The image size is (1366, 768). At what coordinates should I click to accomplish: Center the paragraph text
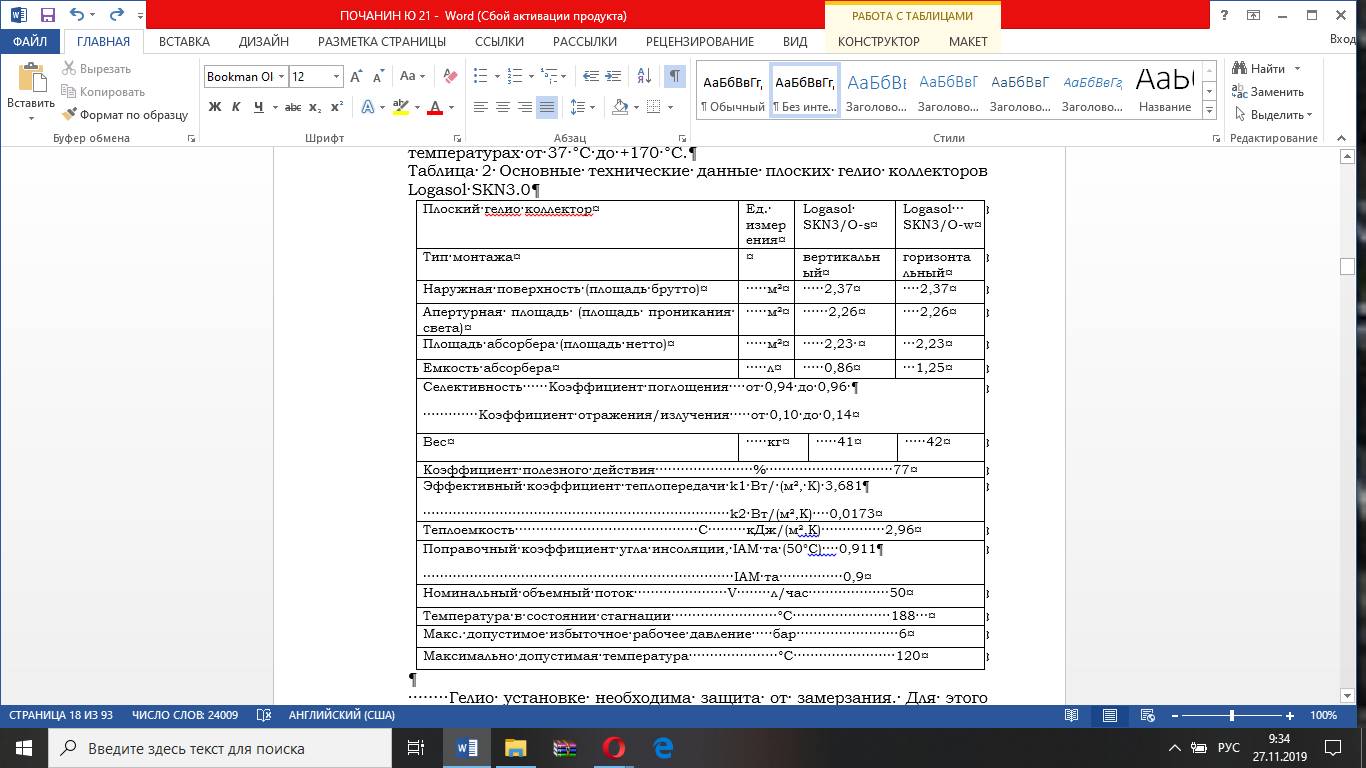[503, 107]
